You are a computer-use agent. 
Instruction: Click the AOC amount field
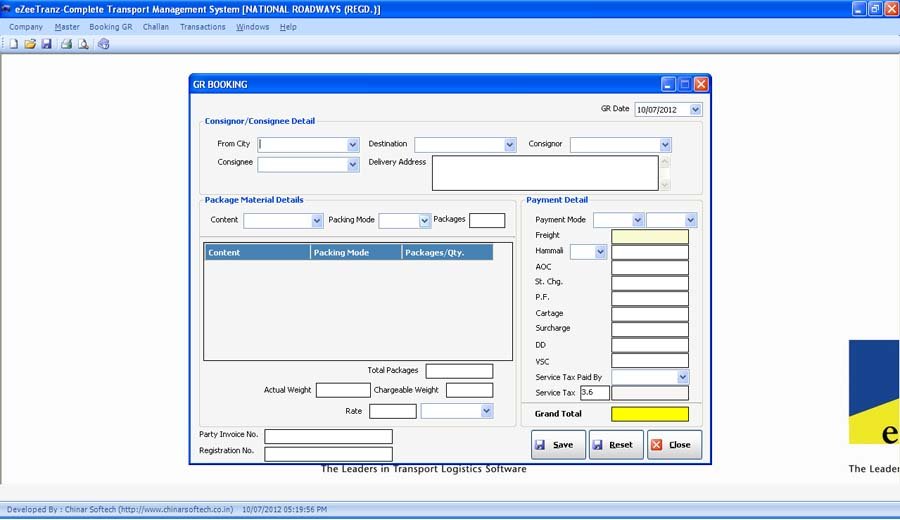tap(650, 267)
